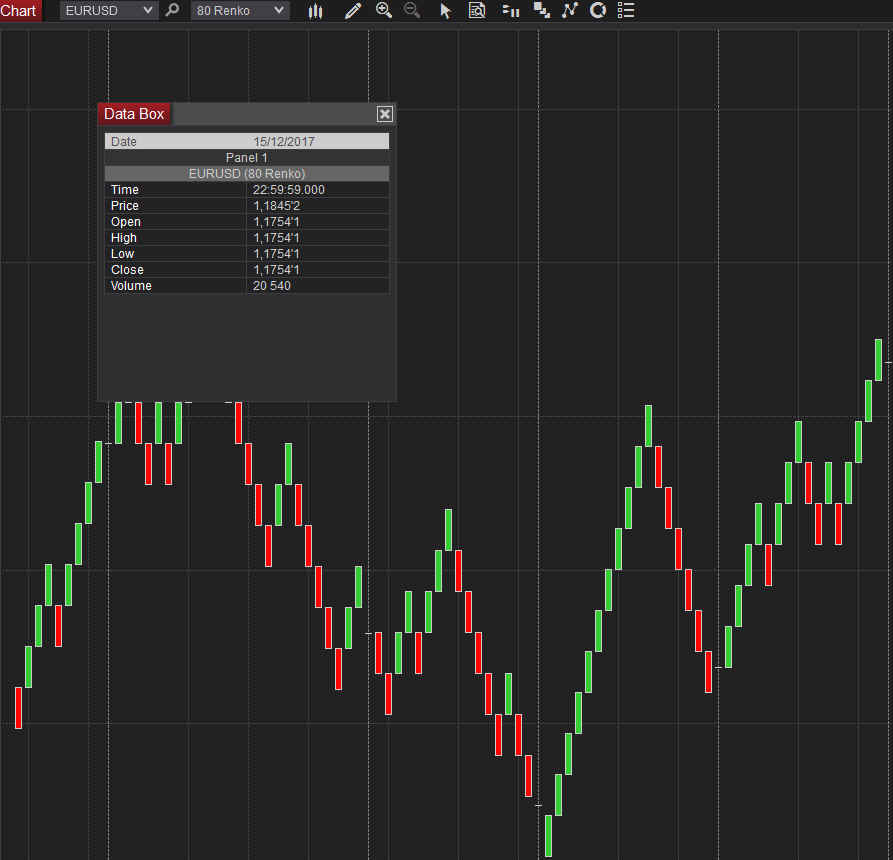Image resolution: width=893 pixels, height=860 pixels.
Task: Click the EURUSD (80 Renko) header row
Action: point(247,174)
